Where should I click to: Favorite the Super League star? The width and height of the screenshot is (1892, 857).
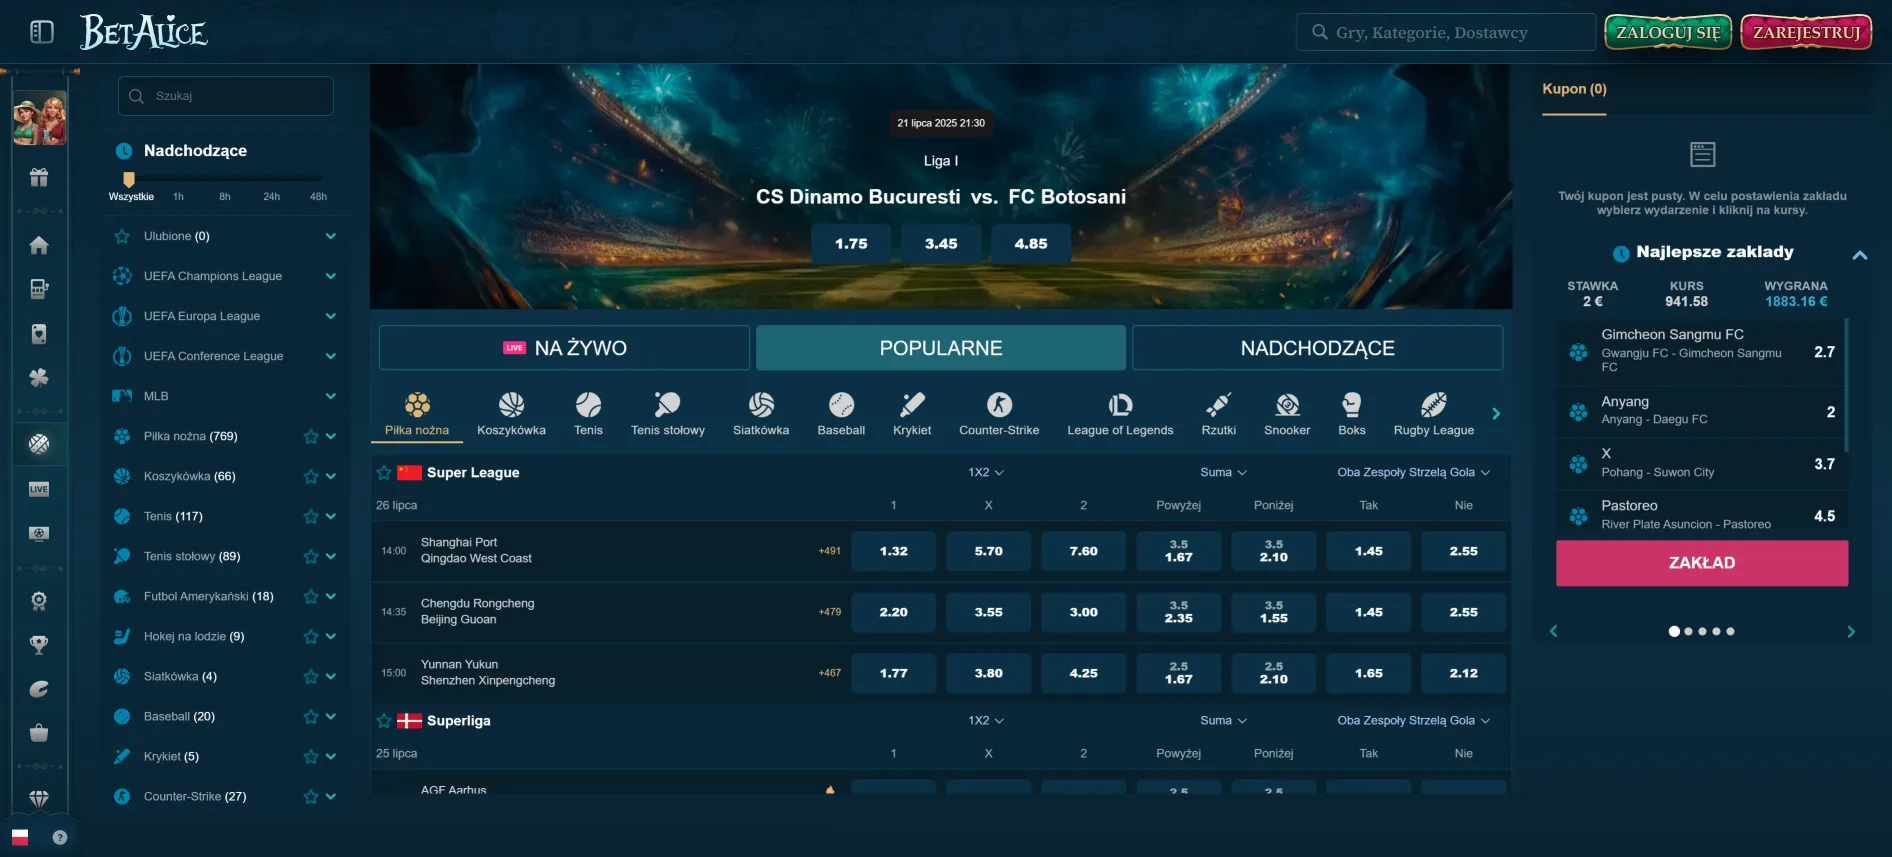(x=384, y=472)
